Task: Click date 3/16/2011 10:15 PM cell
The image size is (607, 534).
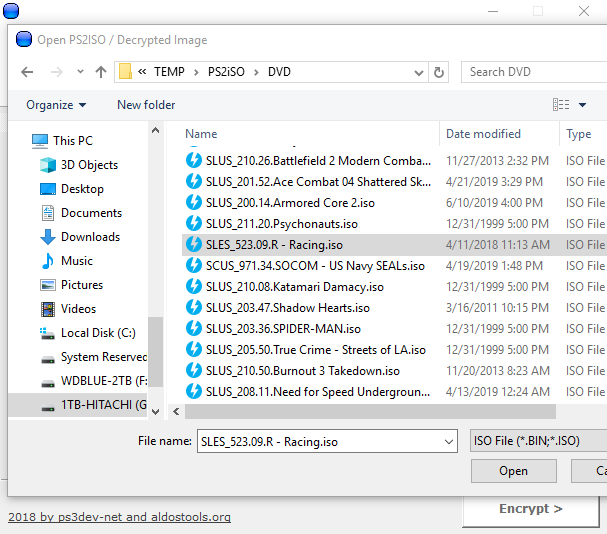Action: point(497,308)
